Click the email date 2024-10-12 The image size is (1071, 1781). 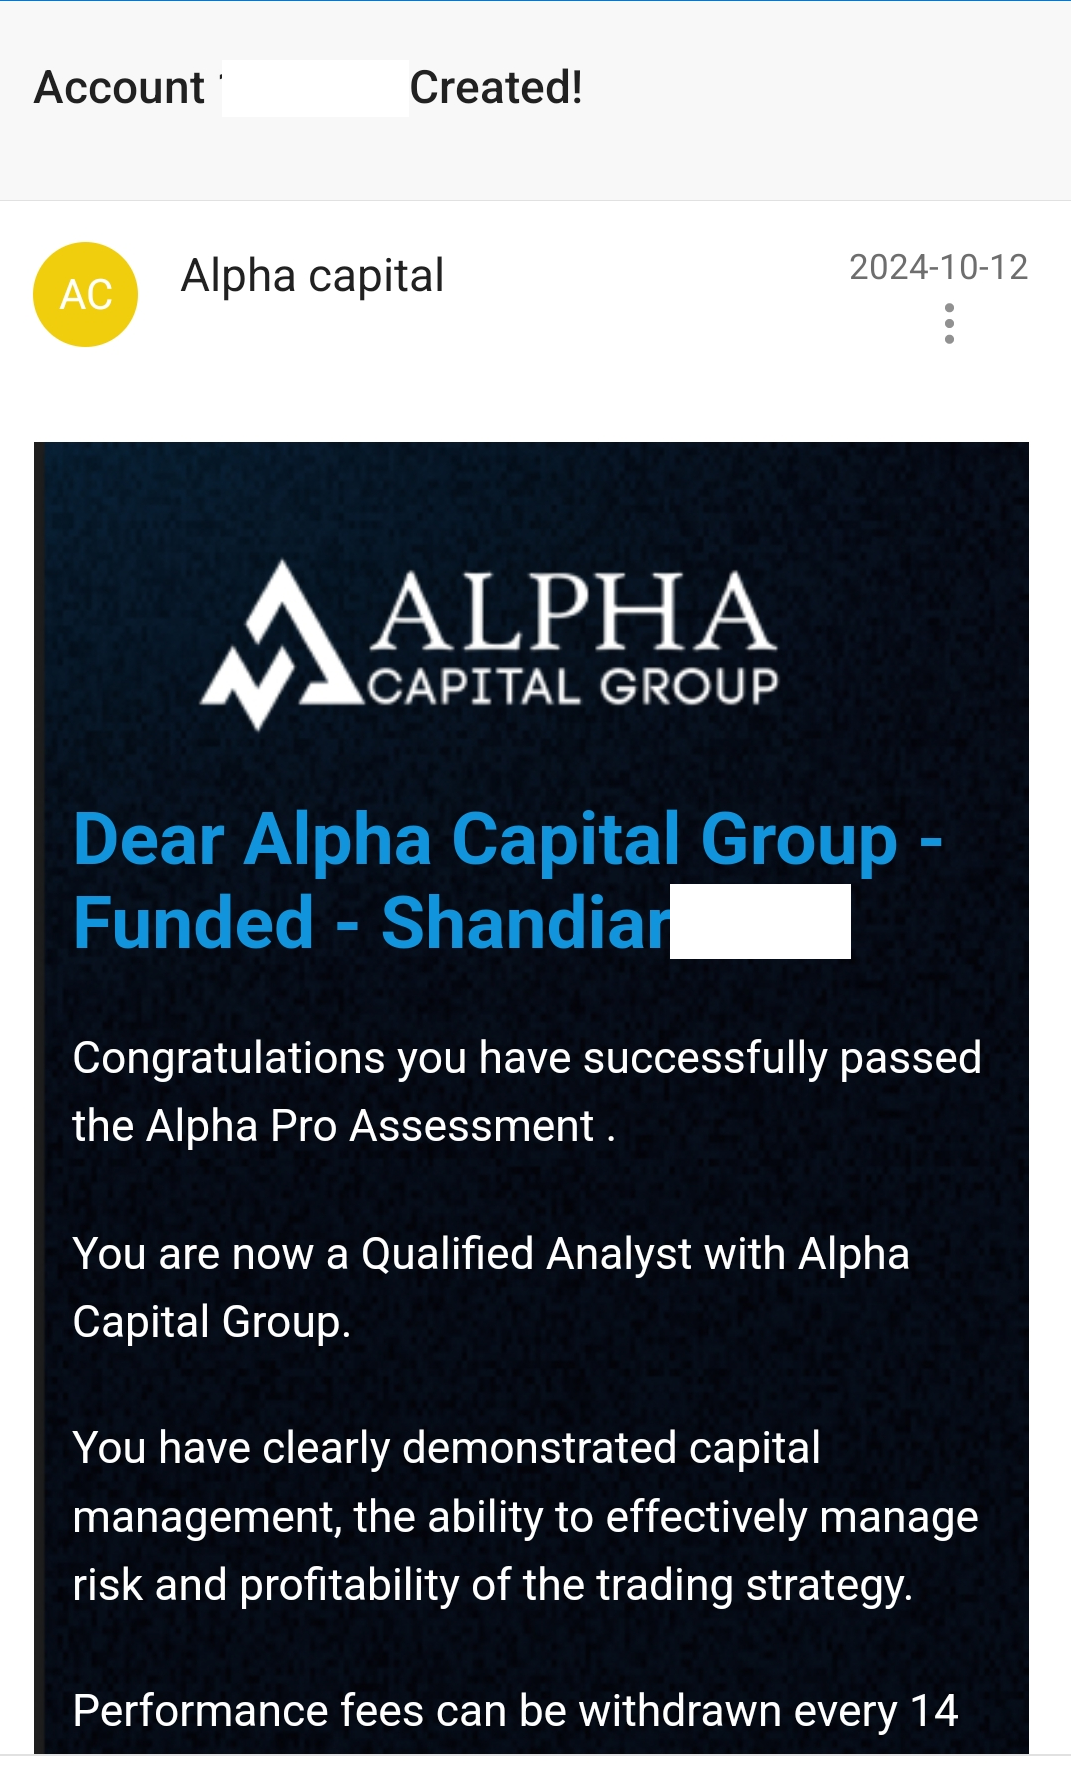point(938,267)
